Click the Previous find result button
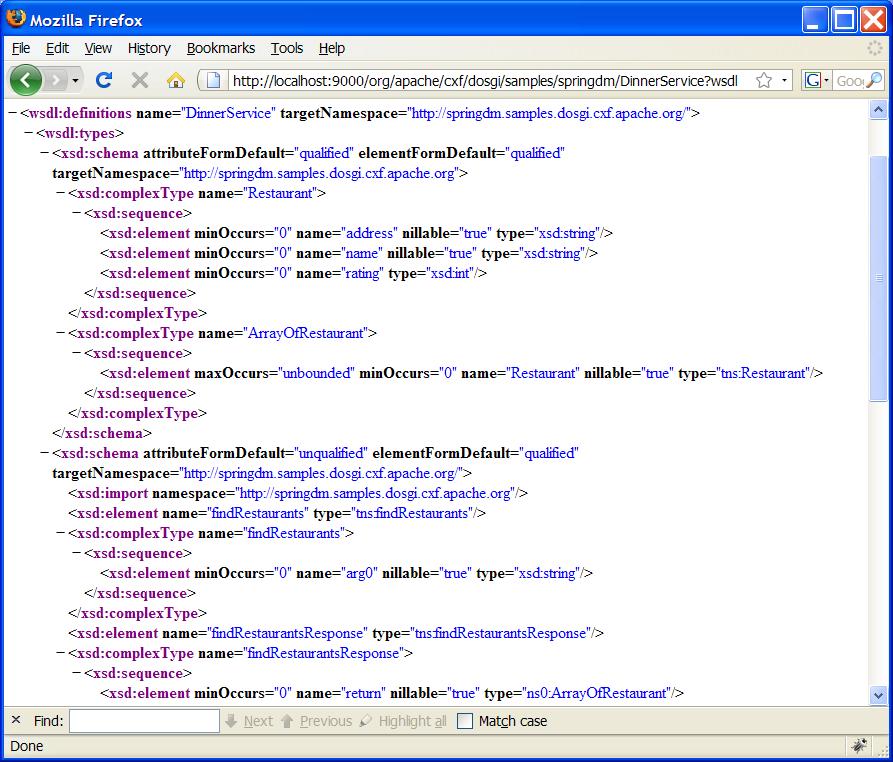893x762 pixels. pyautogui.click(x=316, y=721)
